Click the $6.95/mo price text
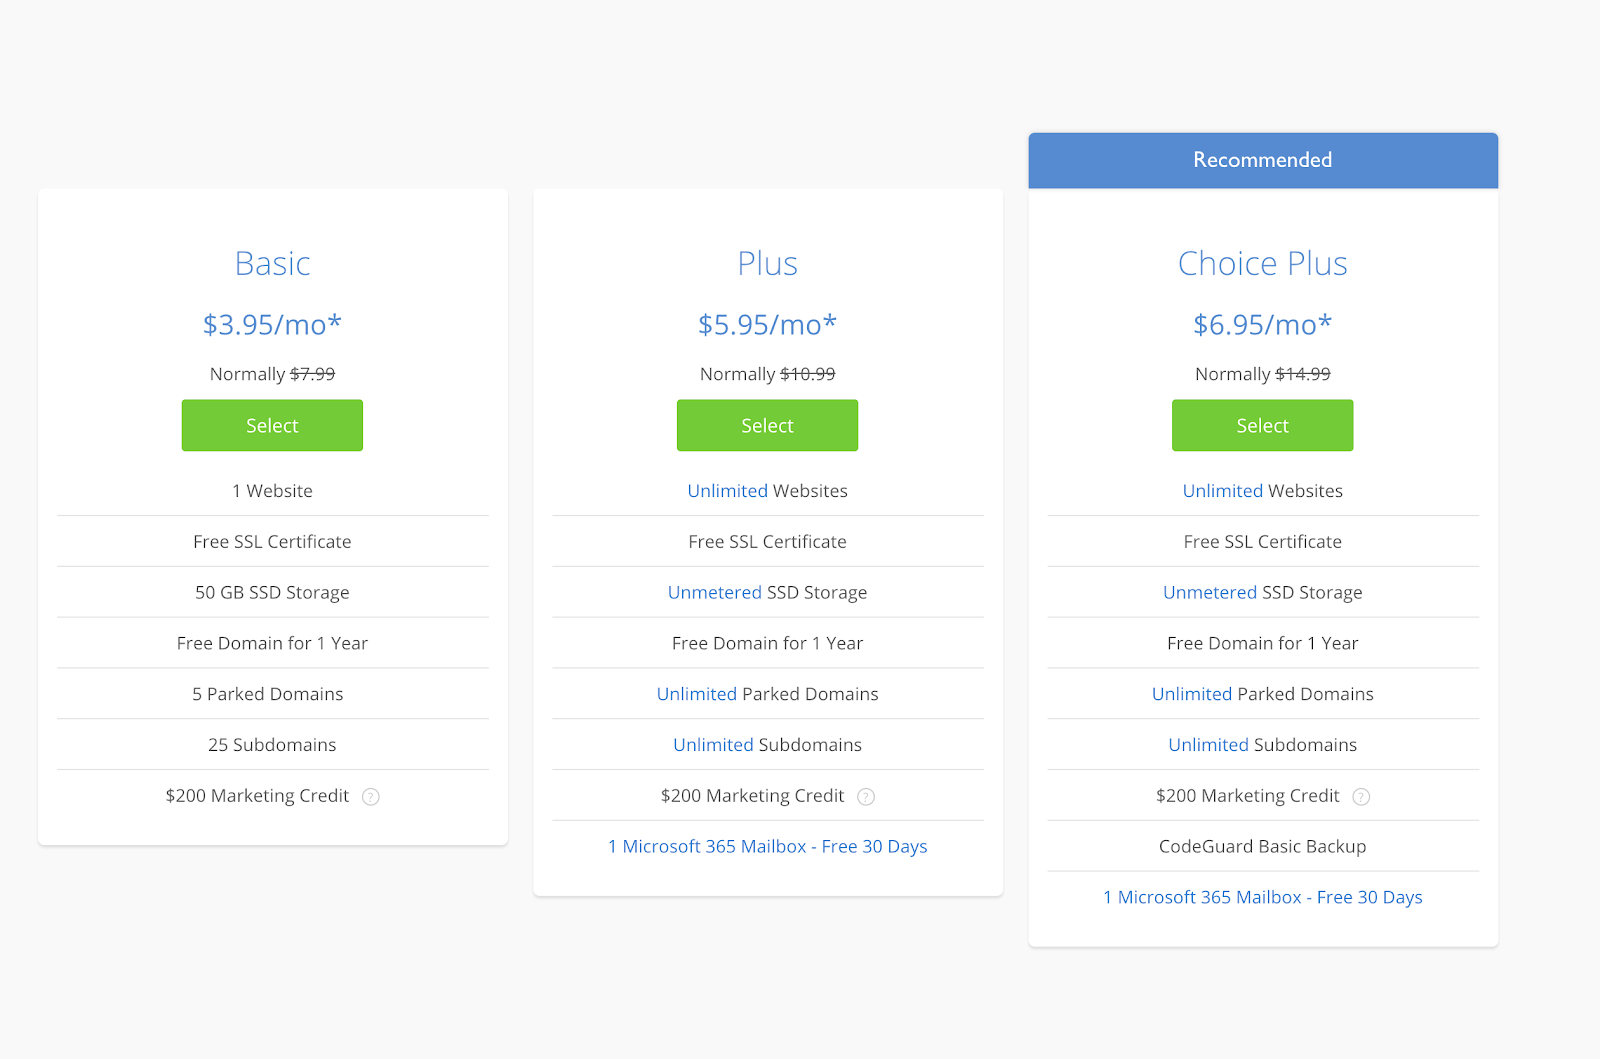The width and height of the screenshot is (1600, 1059). click(1262, 324)
